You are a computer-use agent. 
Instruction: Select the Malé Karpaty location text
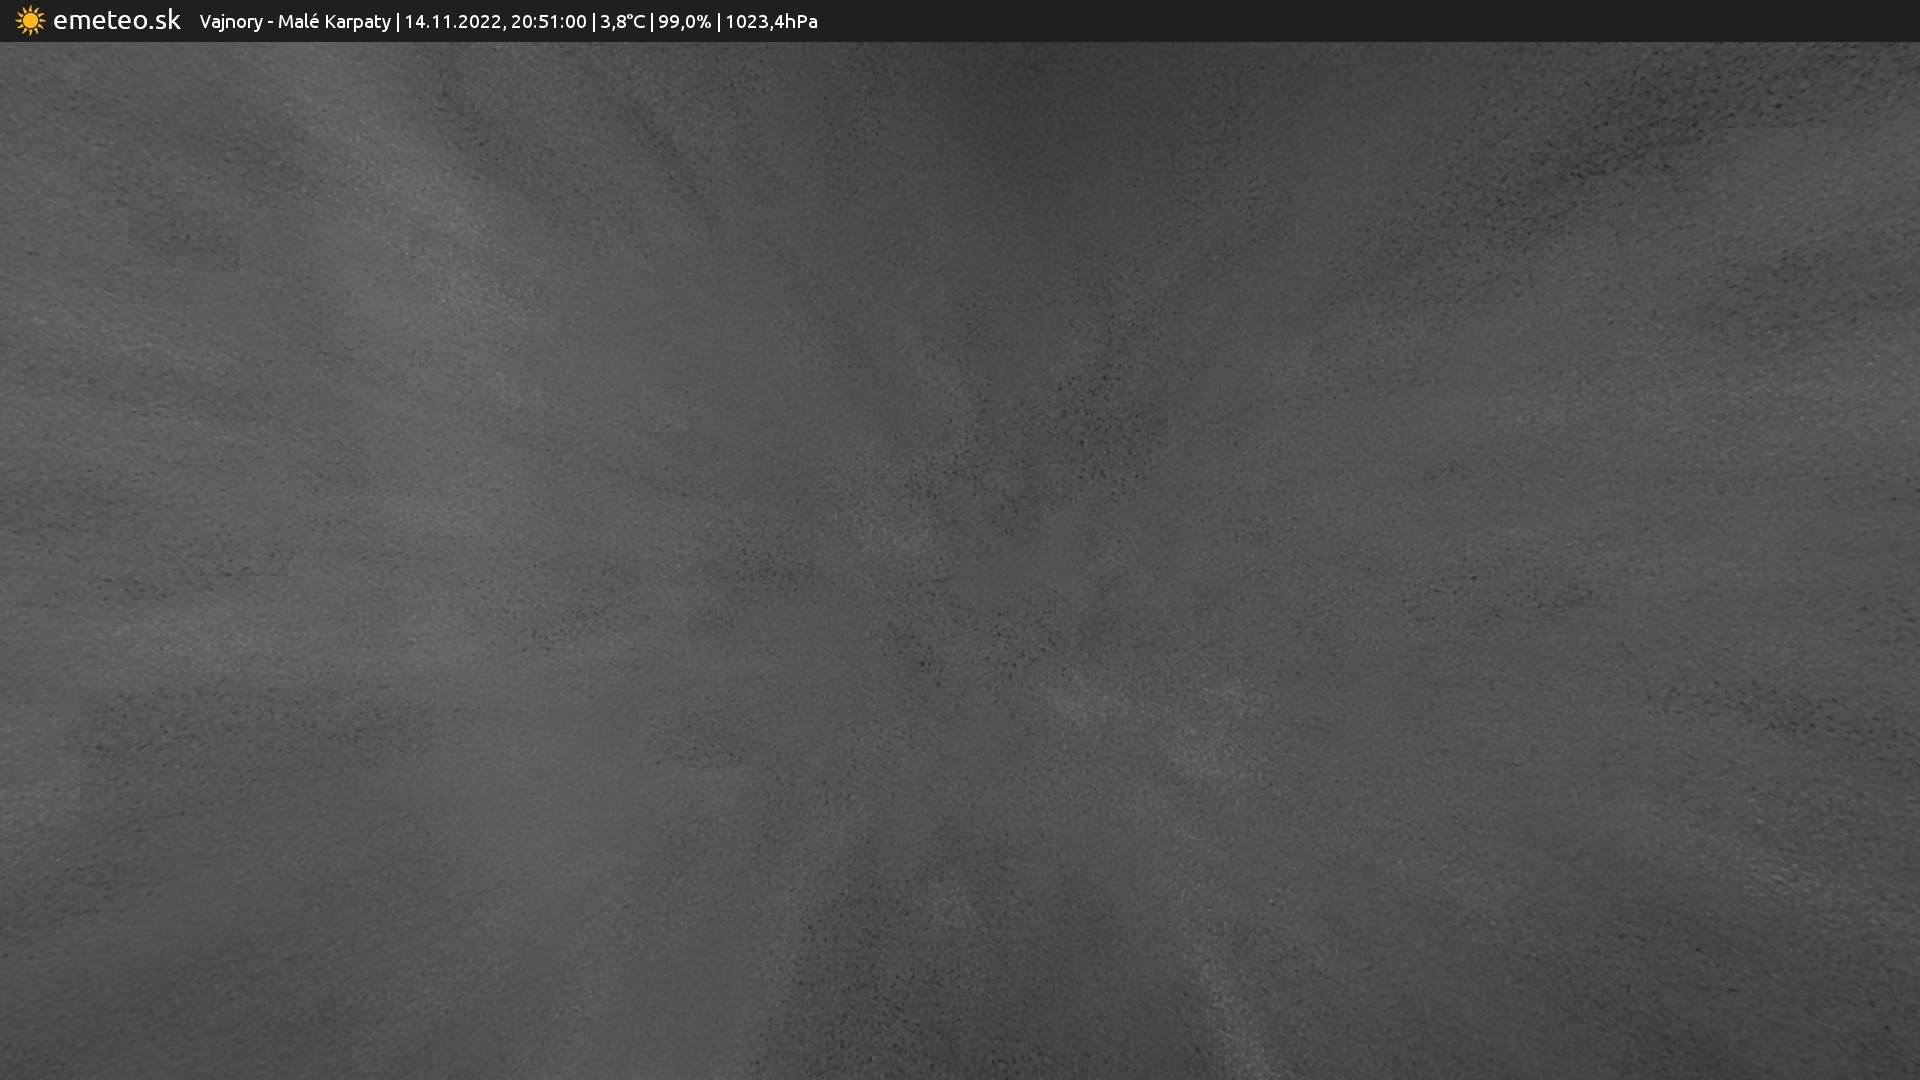(x=334, y=22)
